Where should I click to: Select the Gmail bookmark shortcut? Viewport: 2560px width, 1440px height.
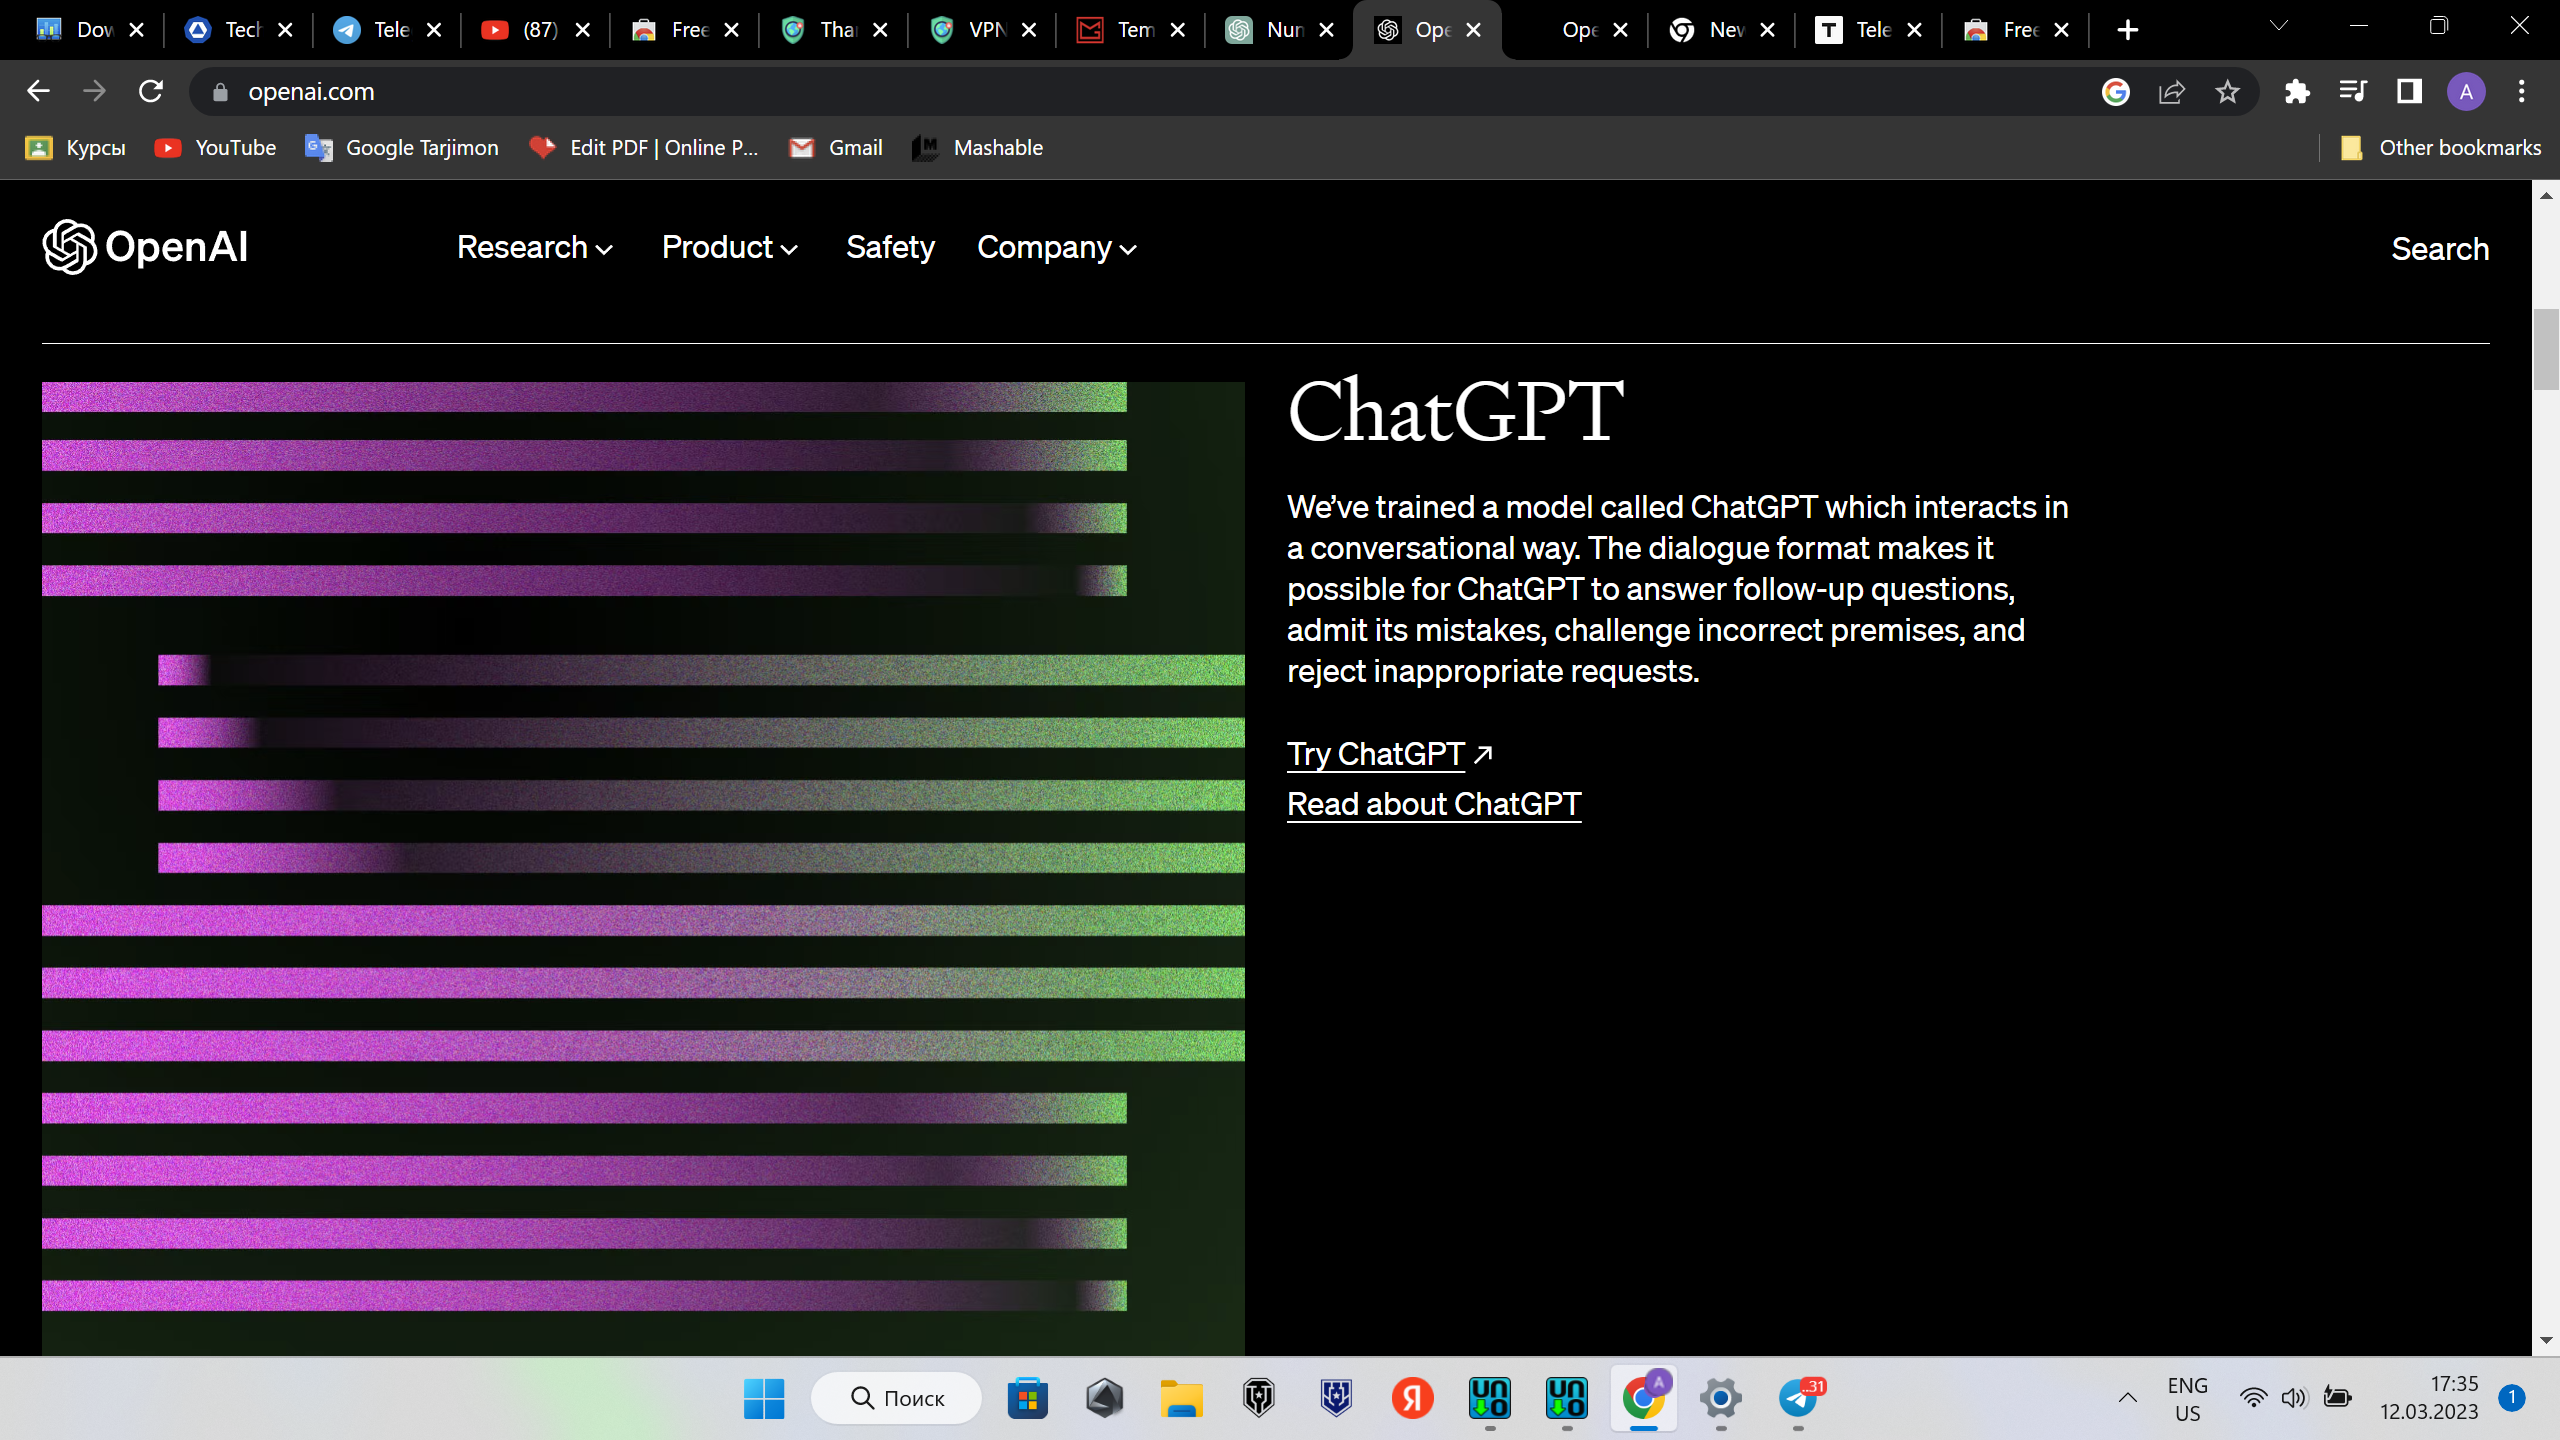click(x=856, y=148)
